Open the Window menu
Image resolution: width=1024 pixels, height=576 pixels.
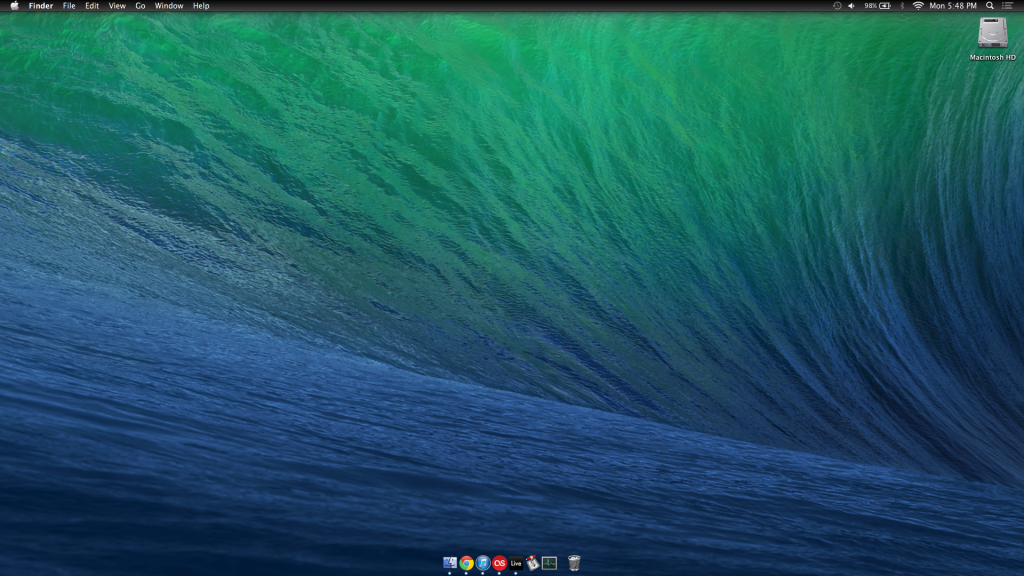168,6
